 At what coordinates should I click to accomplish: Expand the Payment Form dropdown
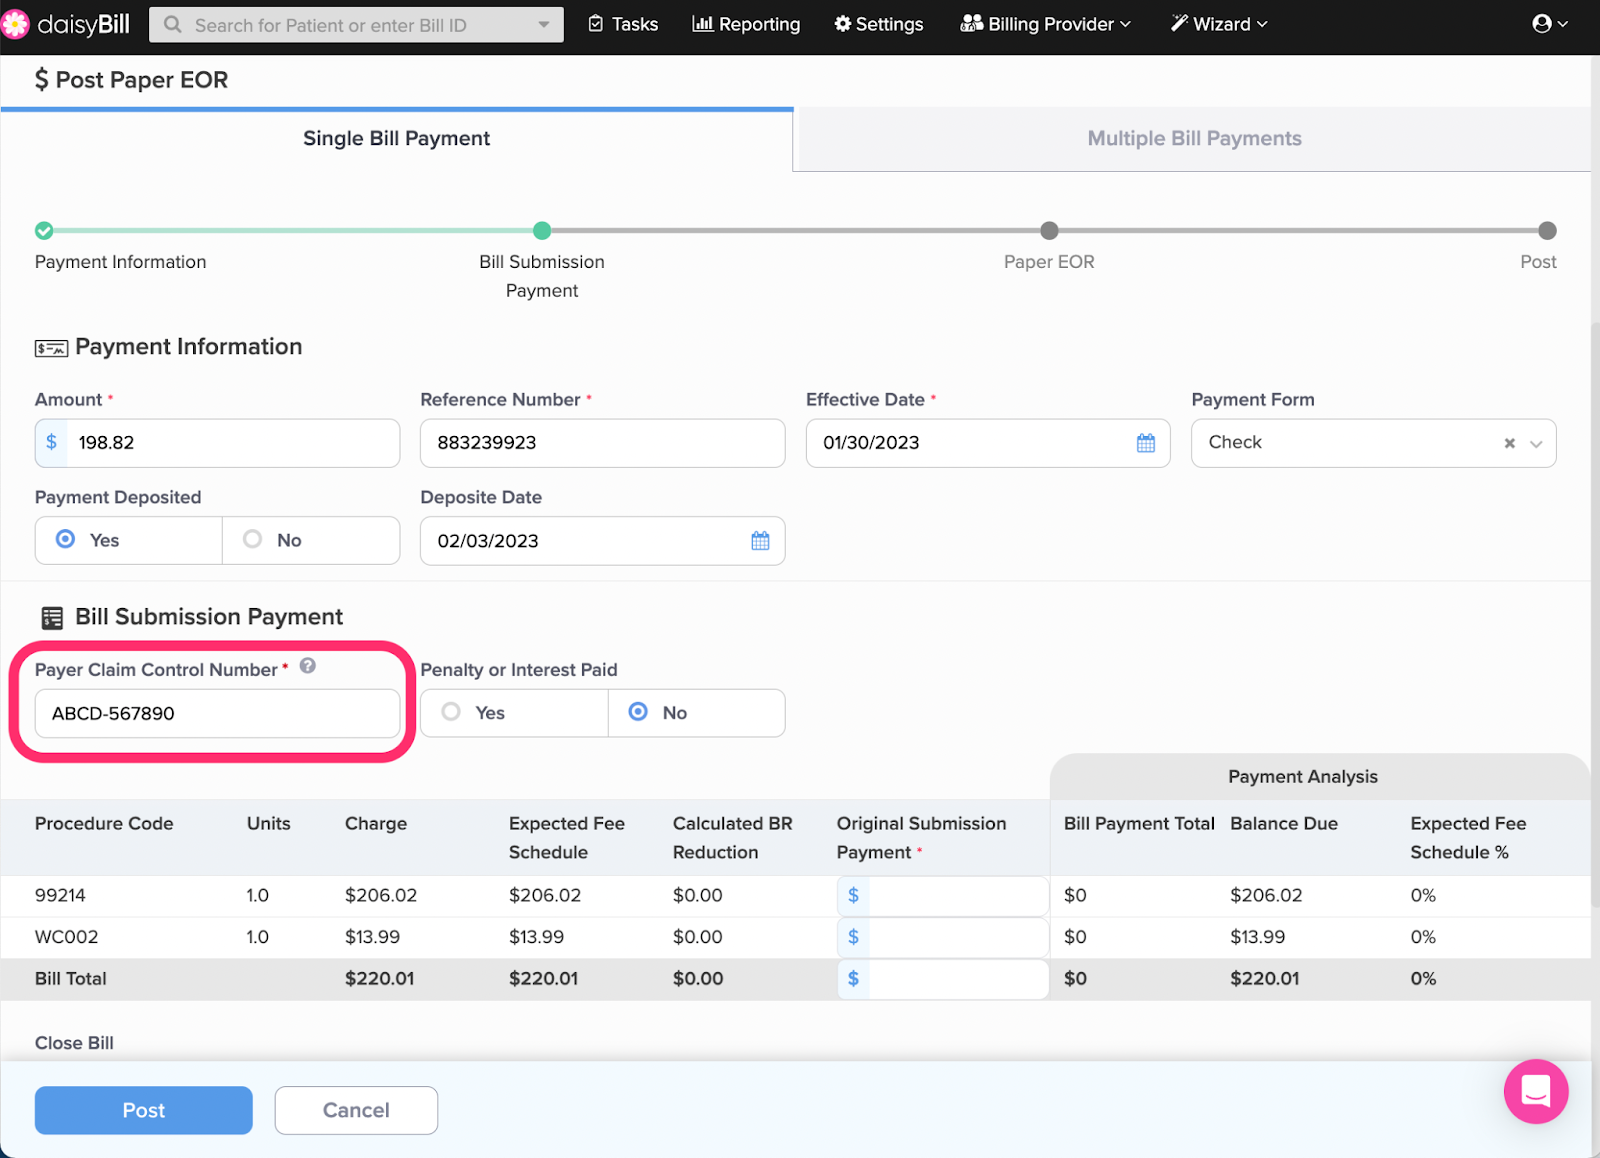[x=1536, y=443]
